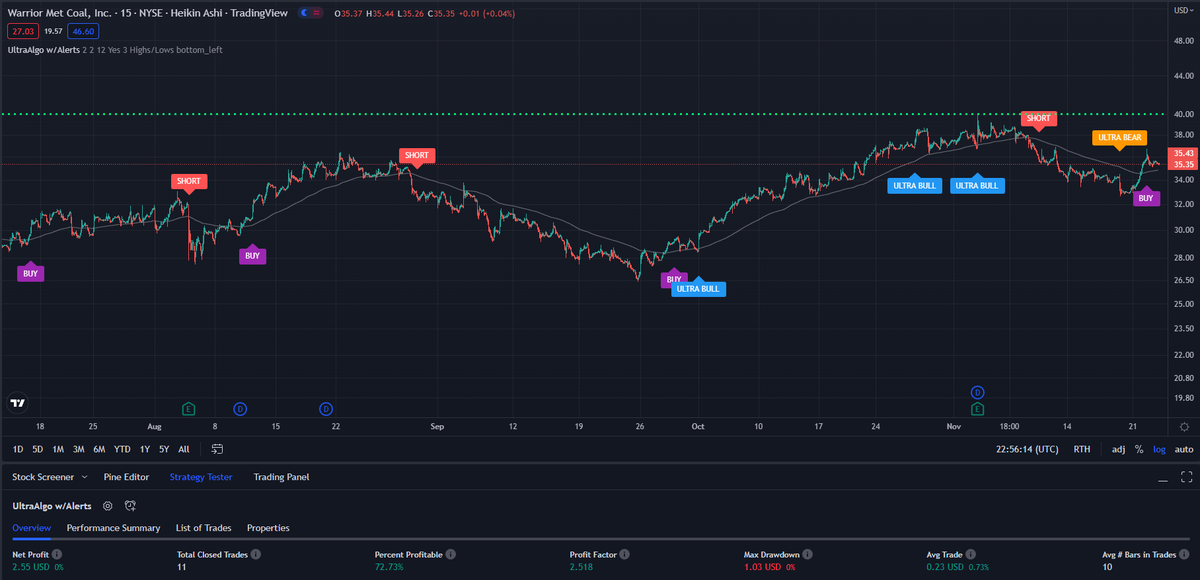Click the ULTRA BEAR signal label

point(1119,138)
